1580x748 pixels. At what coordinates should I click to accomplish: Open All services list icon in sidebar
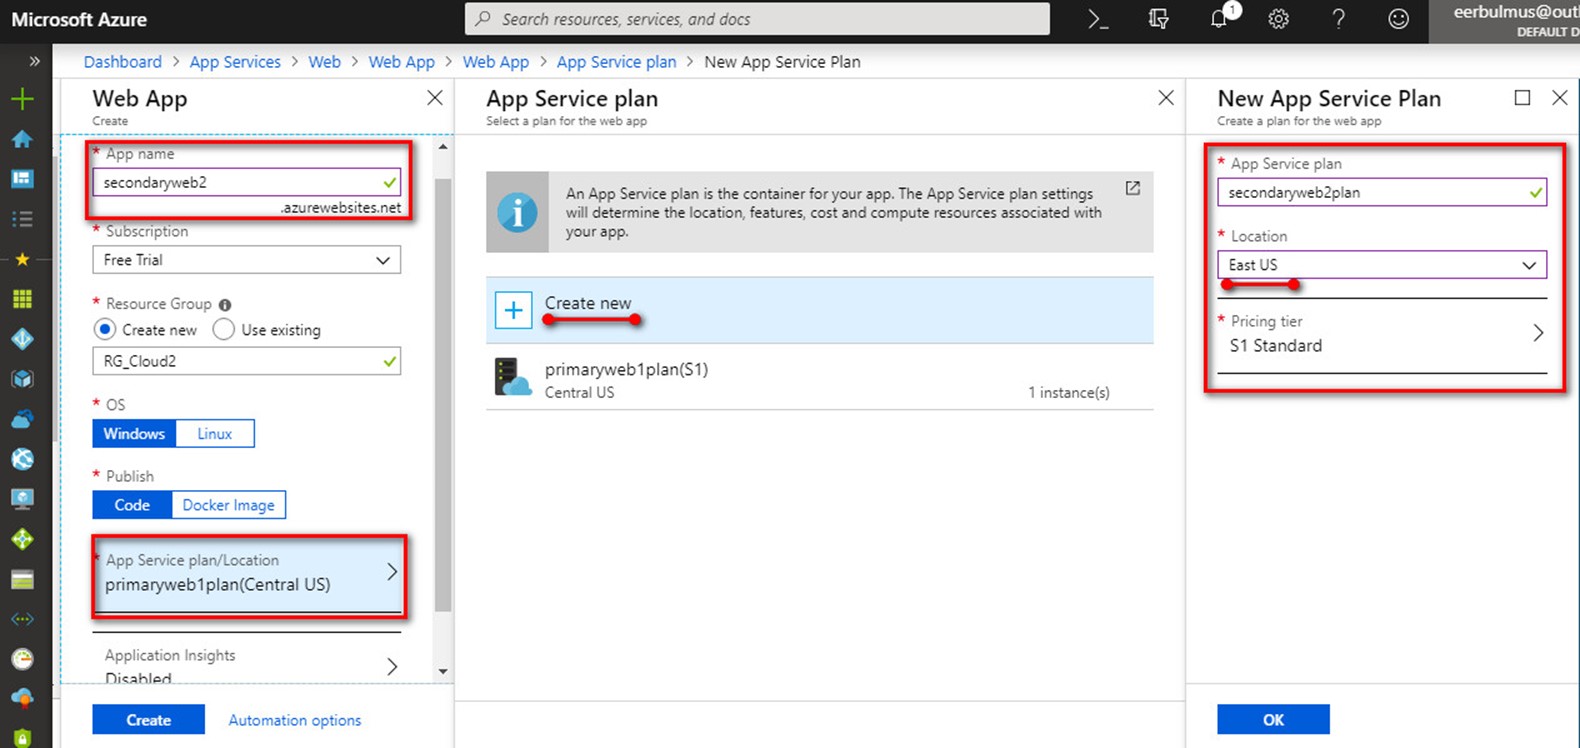tap(22, 219)
